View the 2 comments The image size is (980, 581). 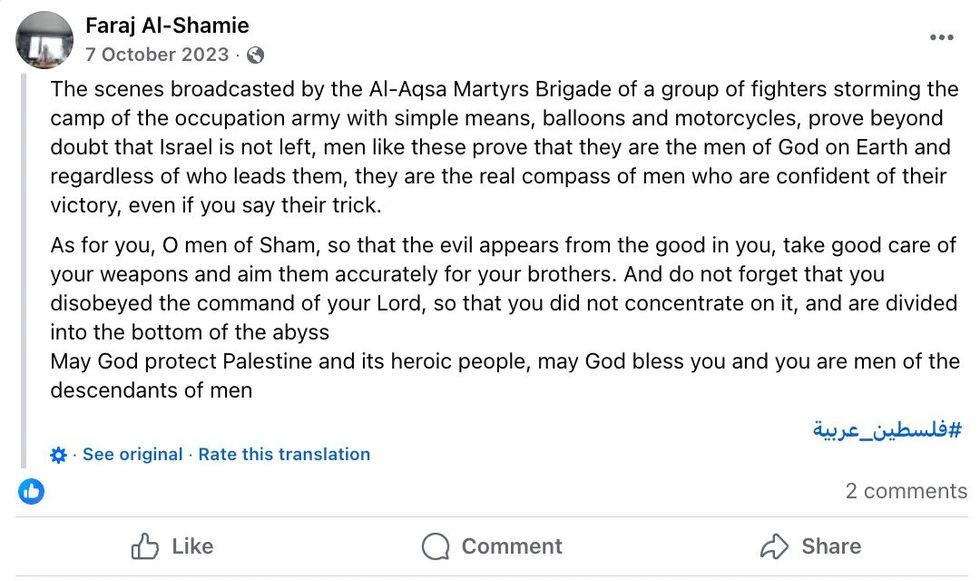tap(906, 491)
